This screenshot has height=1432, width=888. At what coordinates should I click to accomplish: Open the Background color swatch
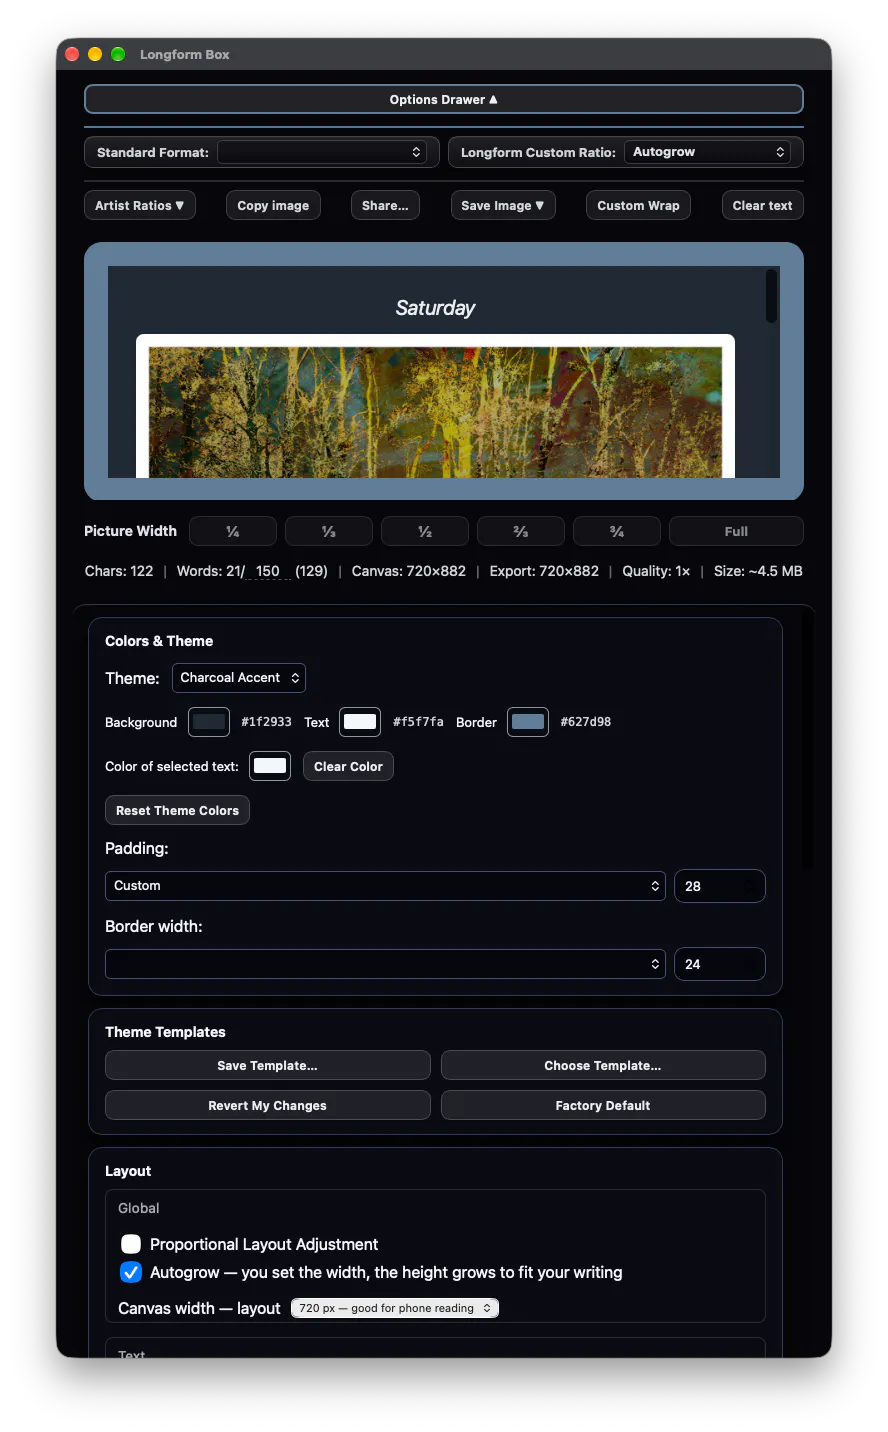point(209,722)
